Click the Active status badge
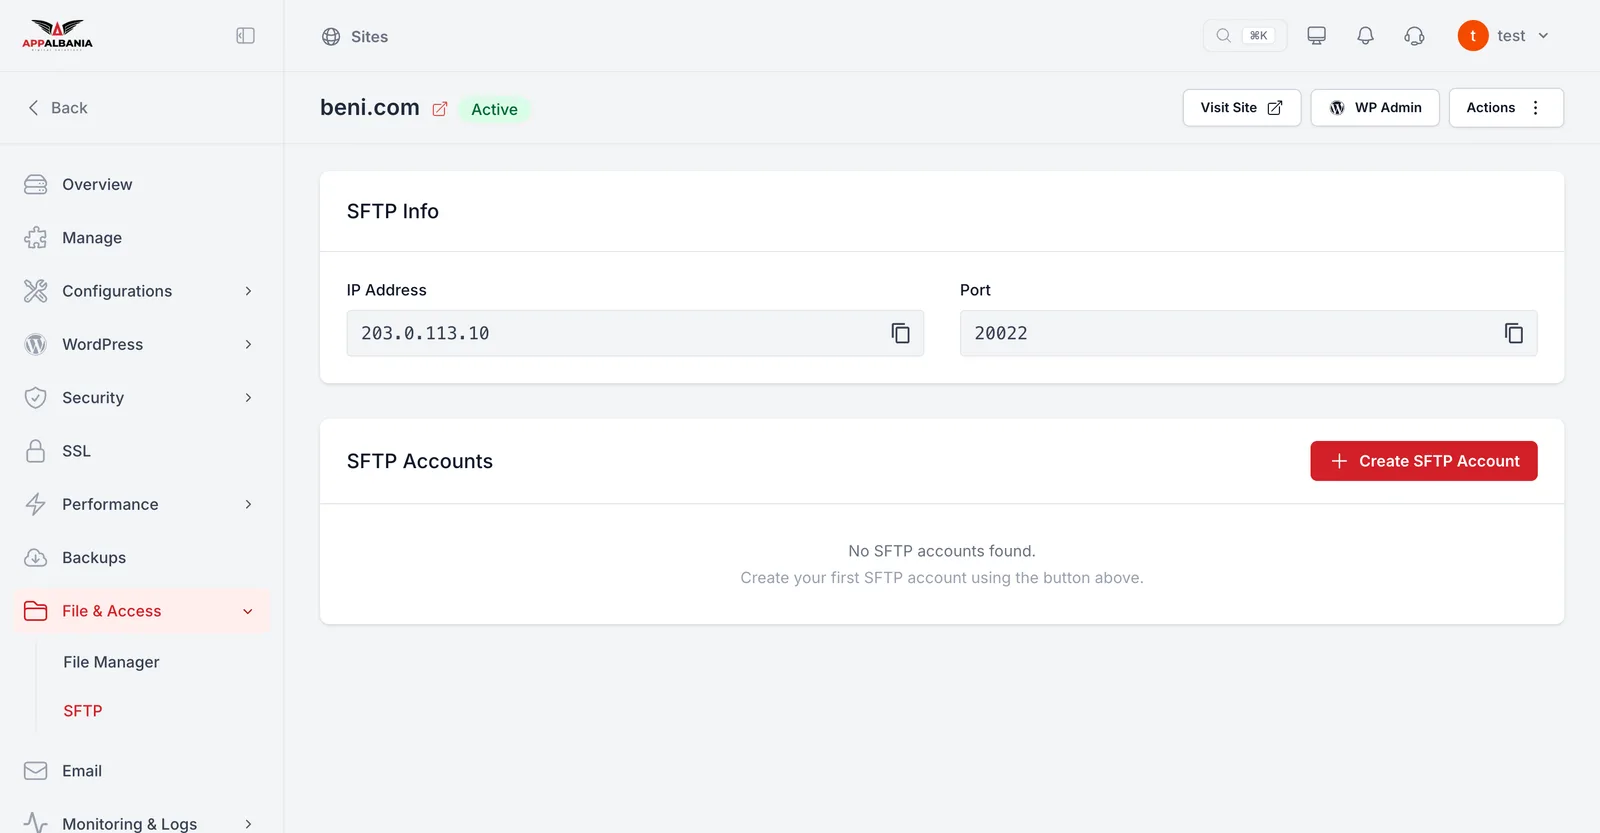 (495, 109)
